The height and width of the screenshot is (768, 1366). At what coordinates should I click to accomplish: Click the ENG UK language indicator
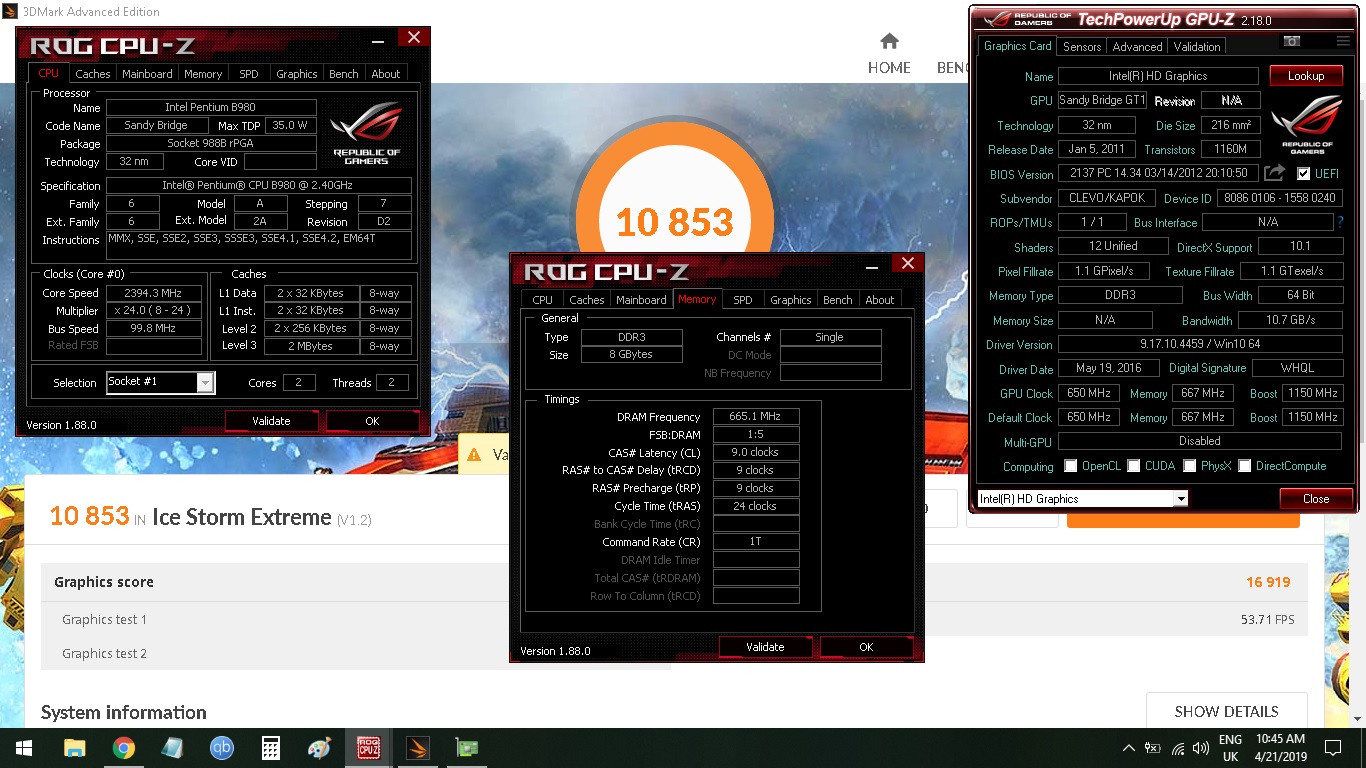(x=1231, y=747)
